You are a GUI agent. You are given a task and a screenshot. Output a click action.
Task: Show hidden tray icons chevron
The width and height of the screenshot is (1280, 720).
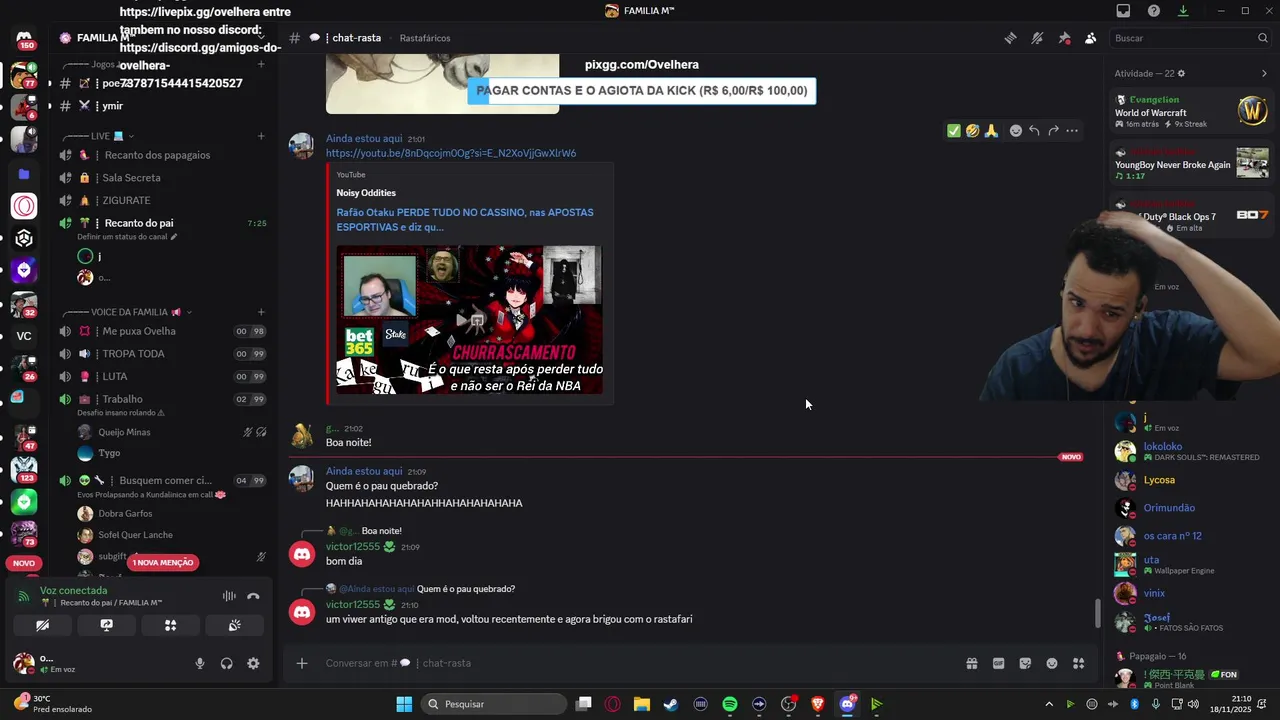pyautogui.click(x=1049, y=704)
